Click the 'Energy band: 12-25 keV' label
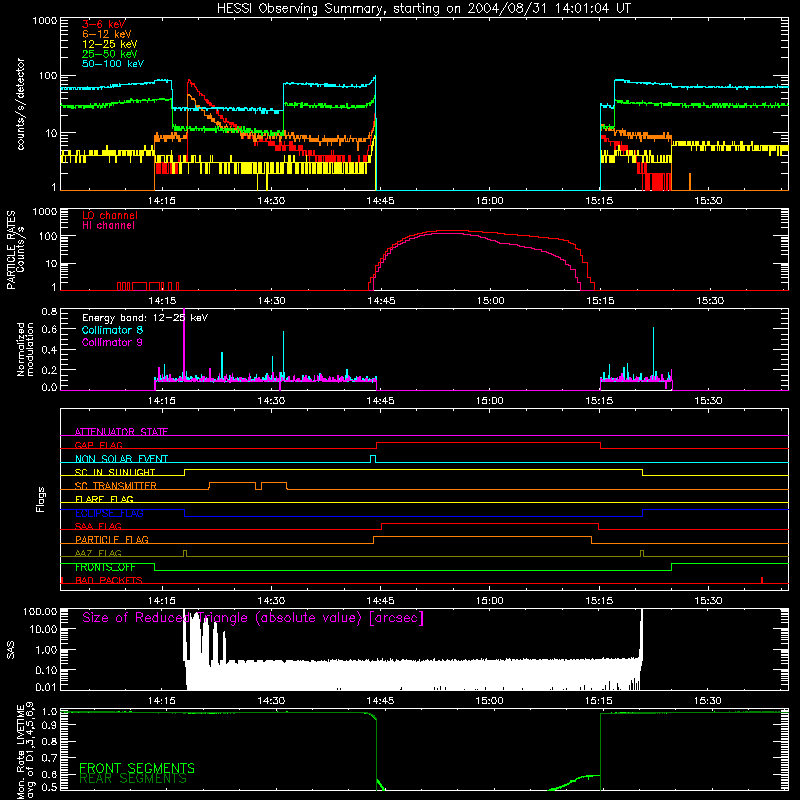800x800 pixels. coord(145,318)
